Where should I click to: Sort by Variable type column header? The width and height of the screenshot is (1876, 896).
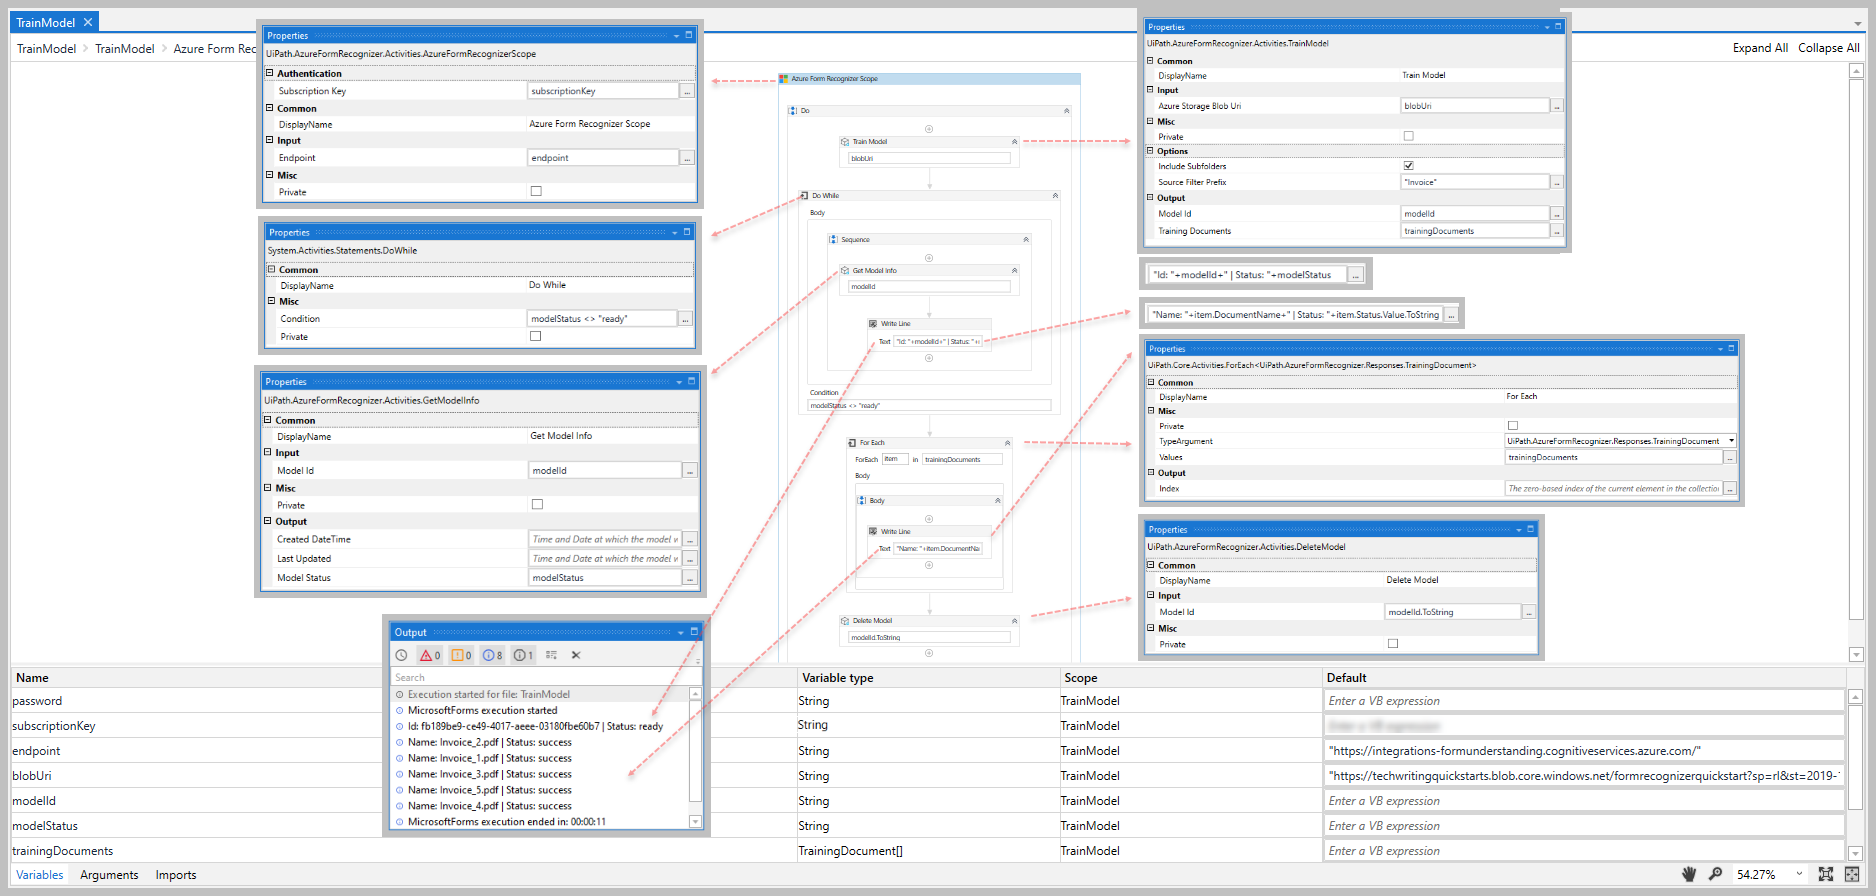pos(838,678)
